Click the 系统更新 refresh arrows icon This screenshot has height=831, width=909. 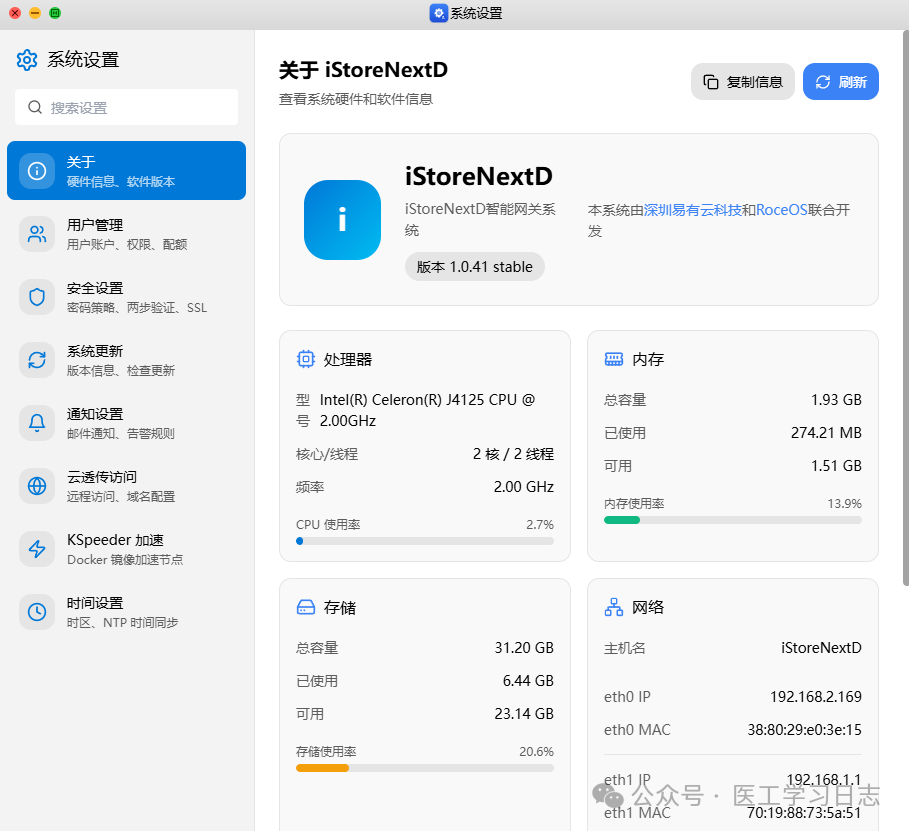[37, 360]
